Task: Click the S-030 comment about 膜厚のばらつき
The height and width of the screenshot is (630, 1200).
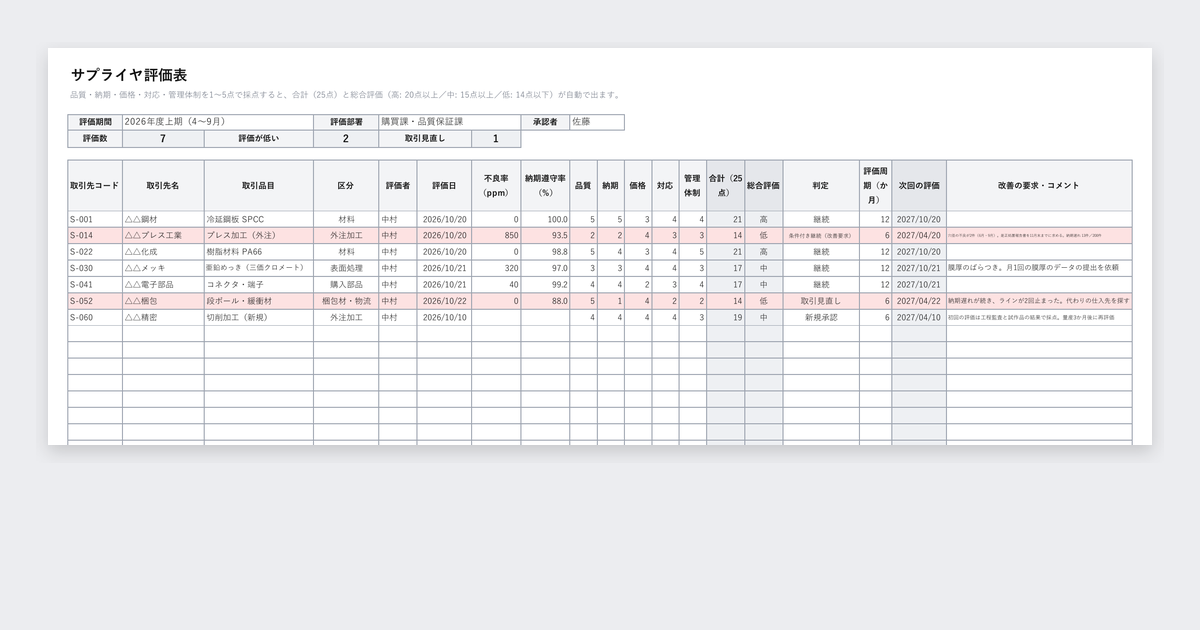Action: click(x=1039, y=268)
